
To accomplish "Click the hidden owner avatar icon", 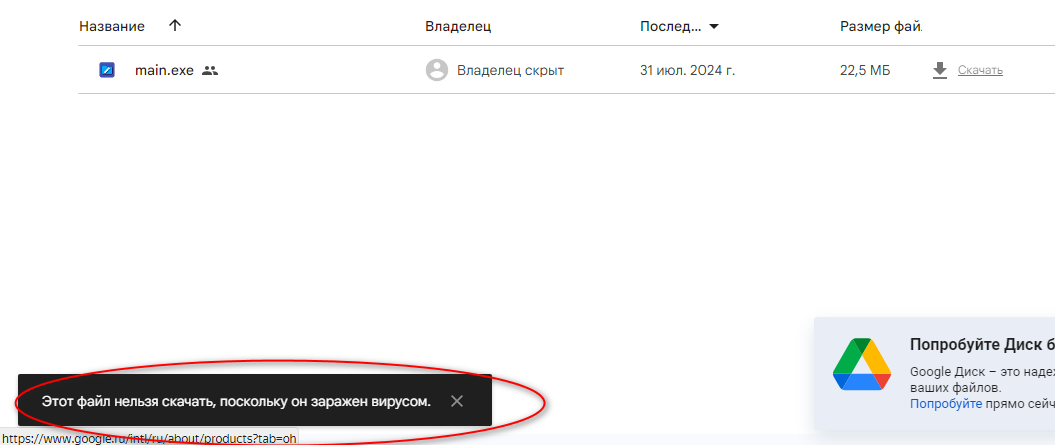I will [437, 70].
